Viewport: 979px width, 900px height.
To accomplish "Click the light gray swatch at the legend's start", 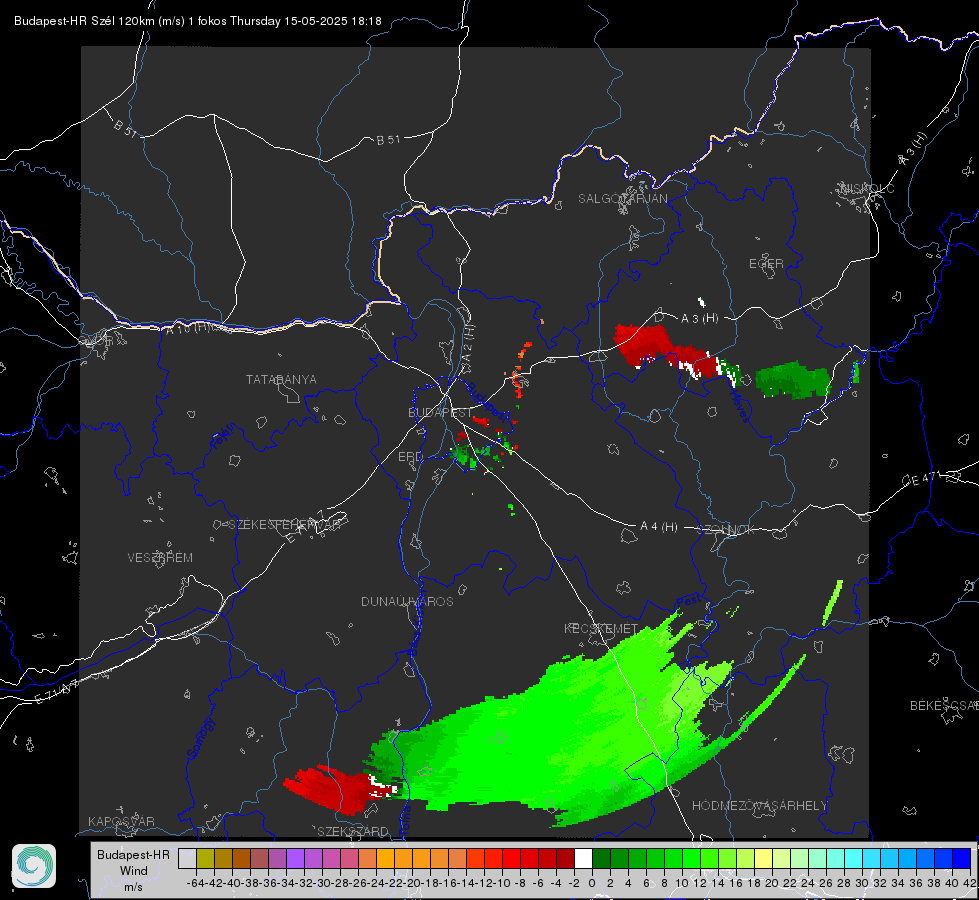I will point(187,858).
